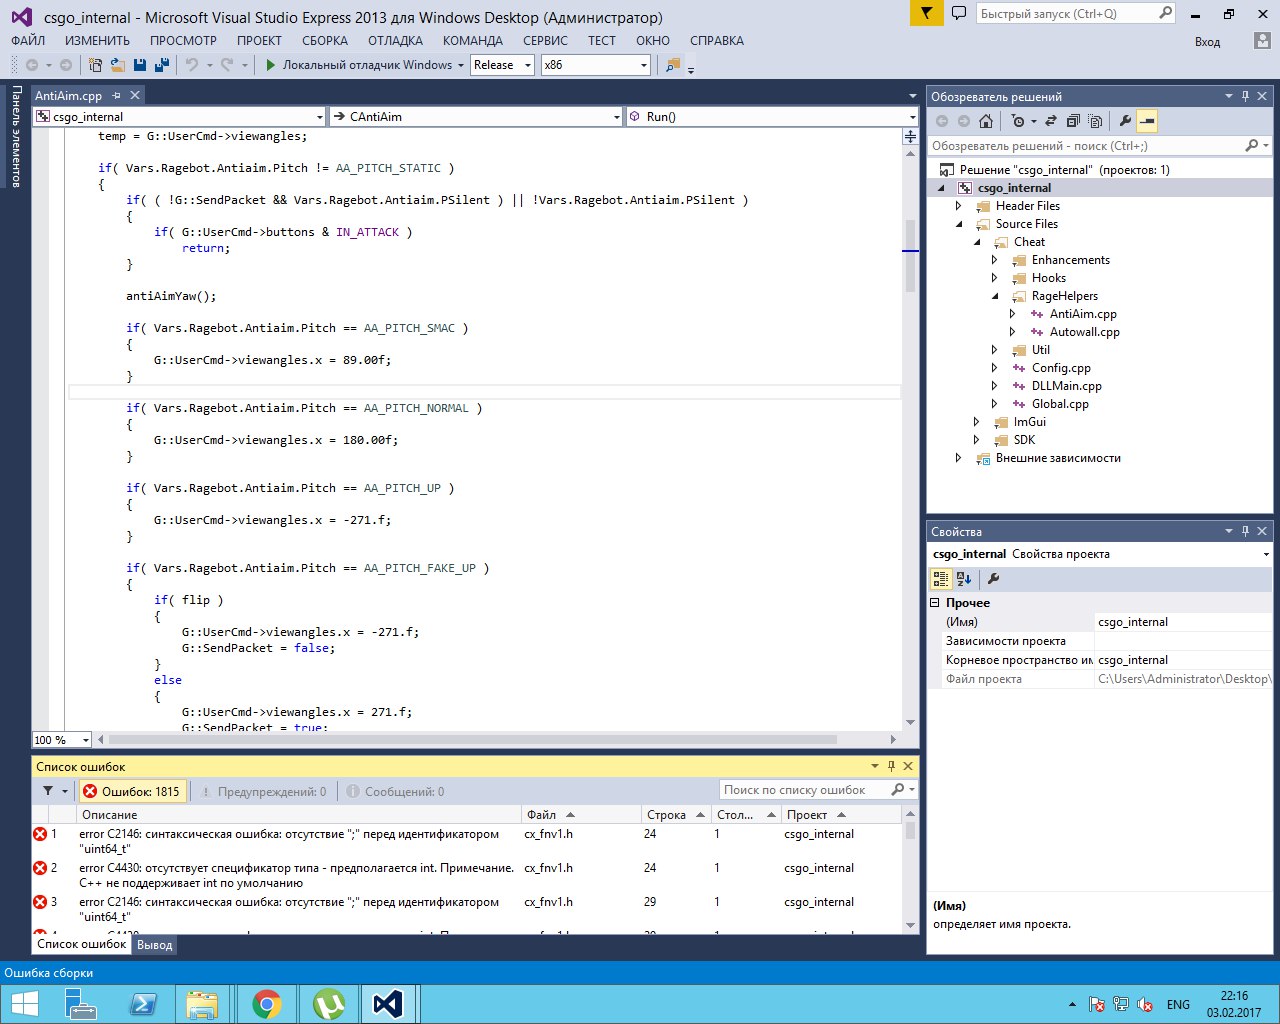This screenshot has width=1280, height=1024.
Task: Open the notifications flag icon
Action: pos(927,14)
